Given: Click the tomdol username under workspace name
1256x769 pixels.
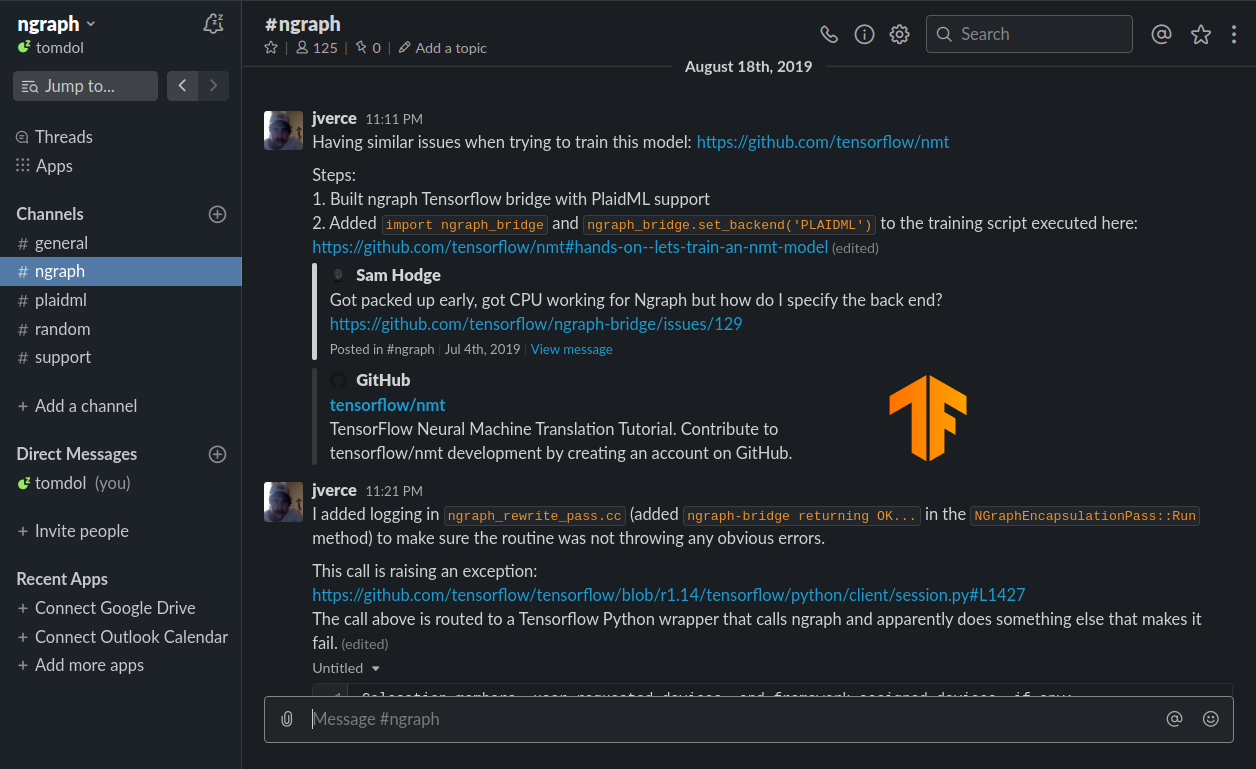Looking at the screenshot, I should (x=60, y=47).
